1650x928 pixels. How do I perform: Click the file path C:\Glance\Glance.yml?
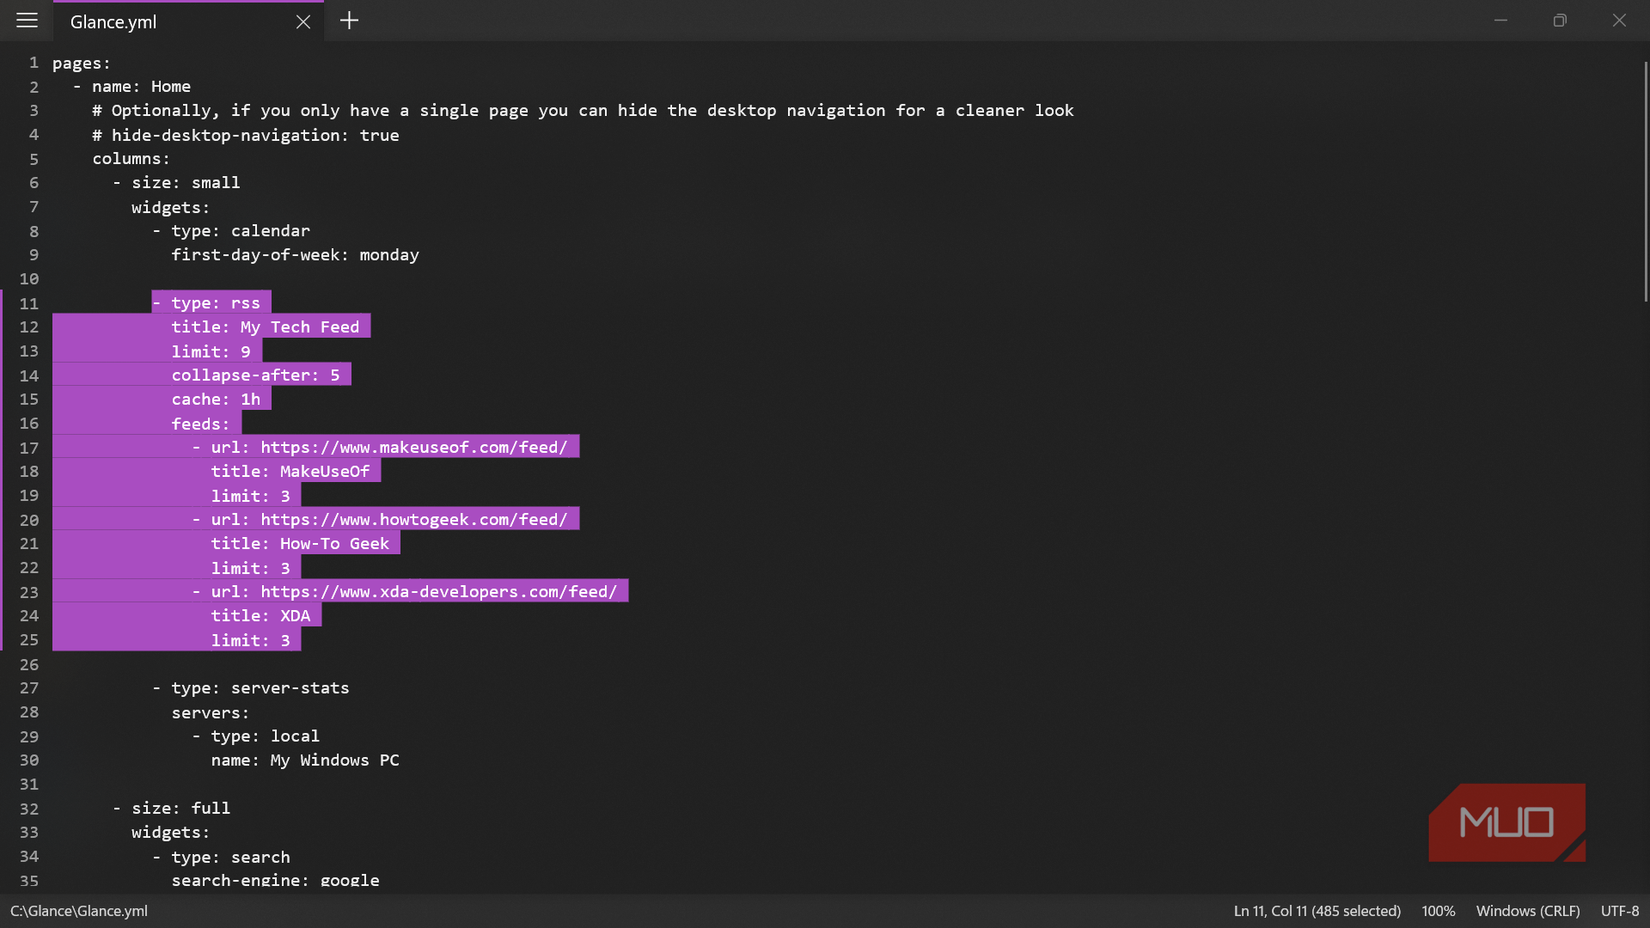[79, 911]
